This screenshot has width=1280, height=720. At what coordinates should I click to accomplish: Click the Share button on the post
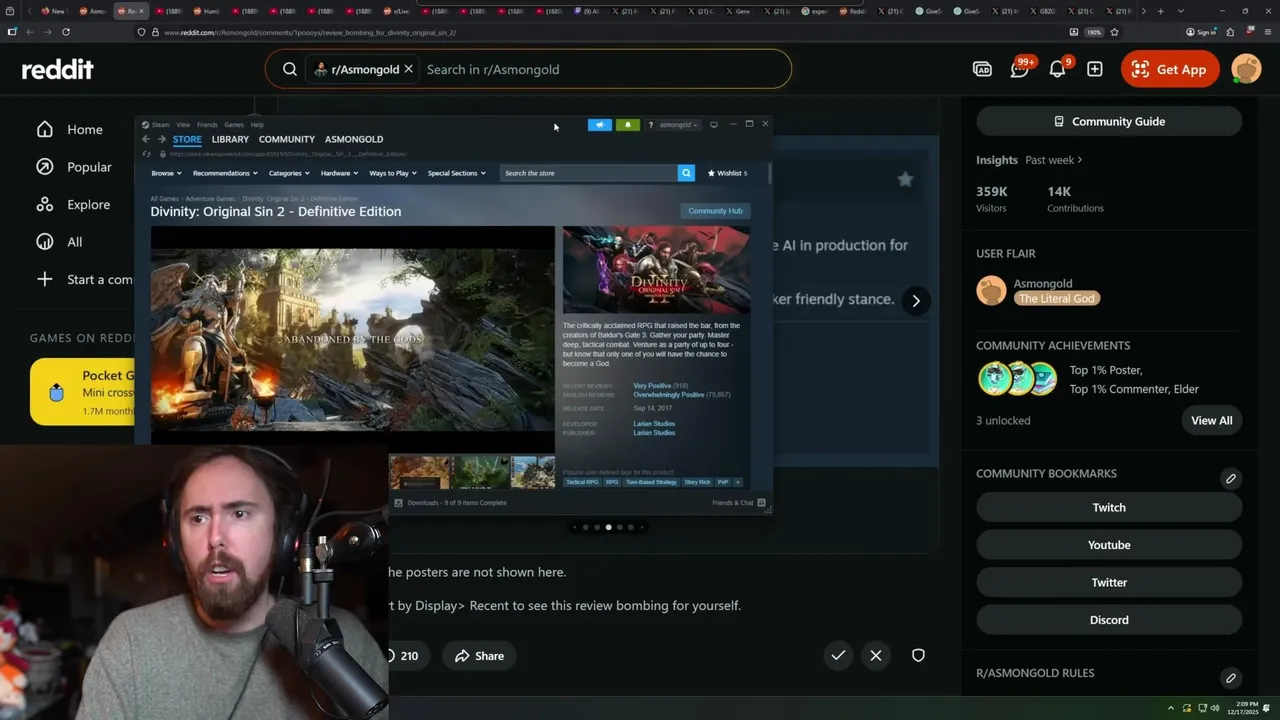point(479,656)
